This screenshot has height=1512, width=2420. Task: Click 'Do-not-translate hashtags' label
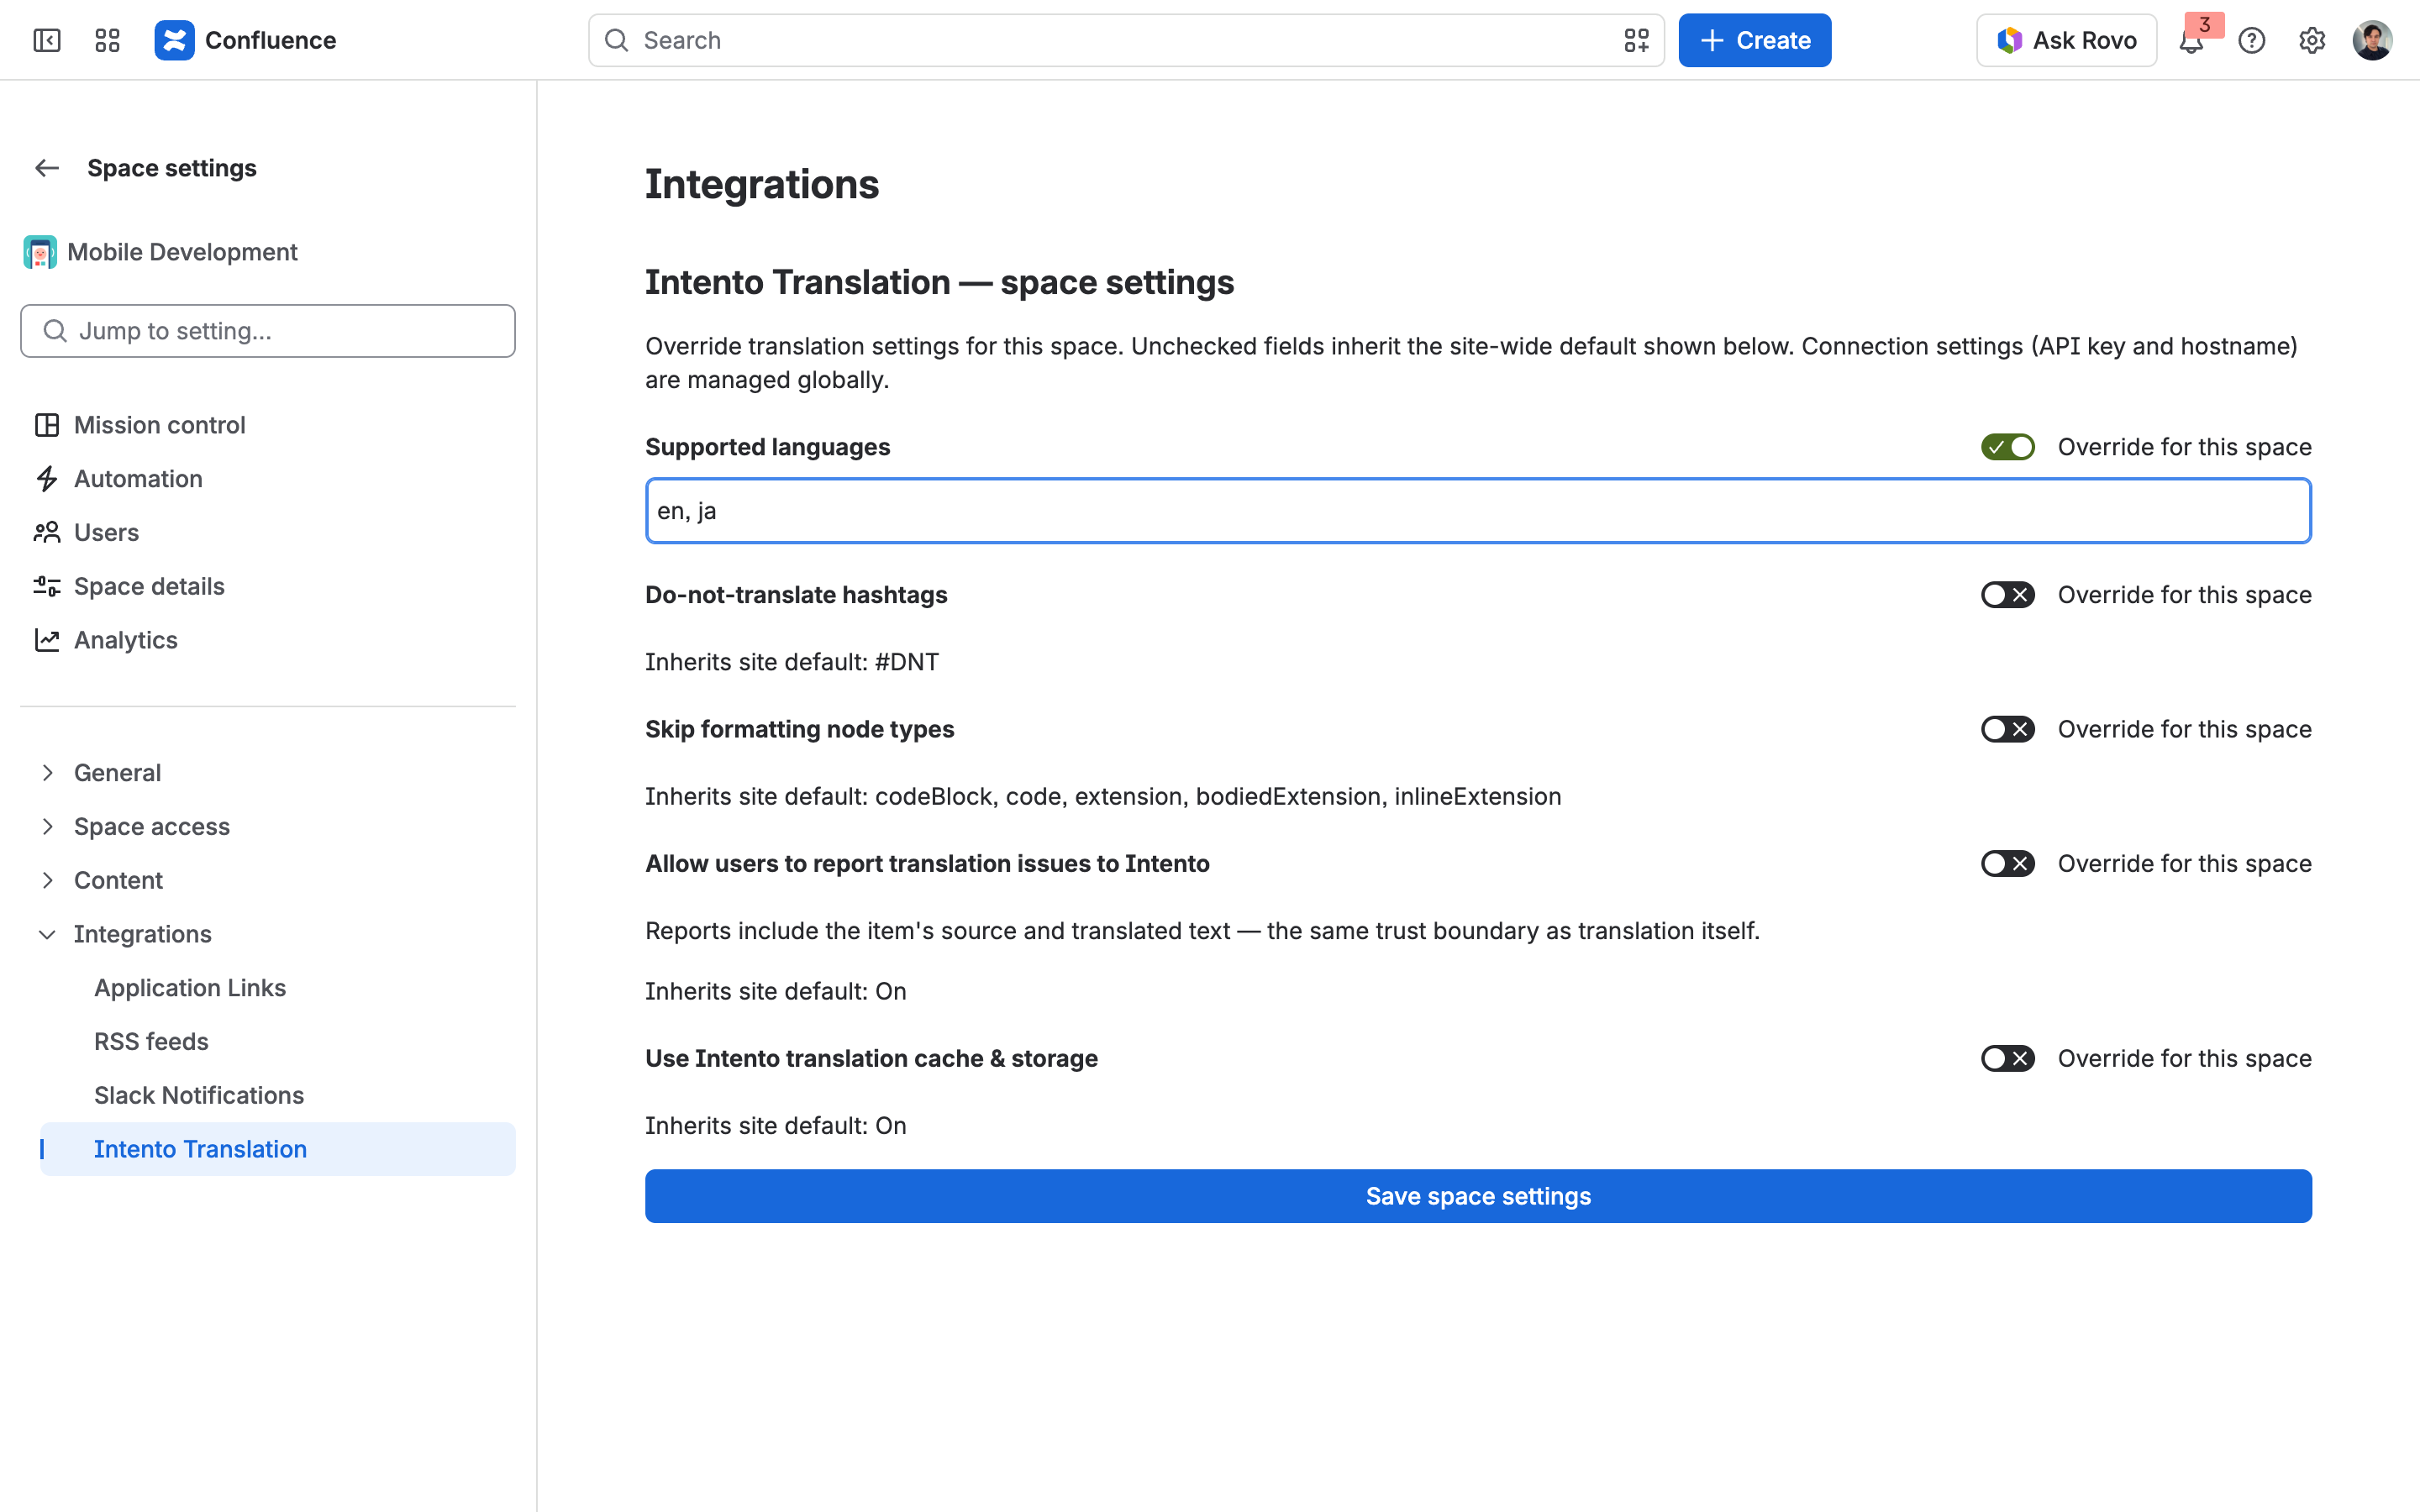click(x=796, y=595)
